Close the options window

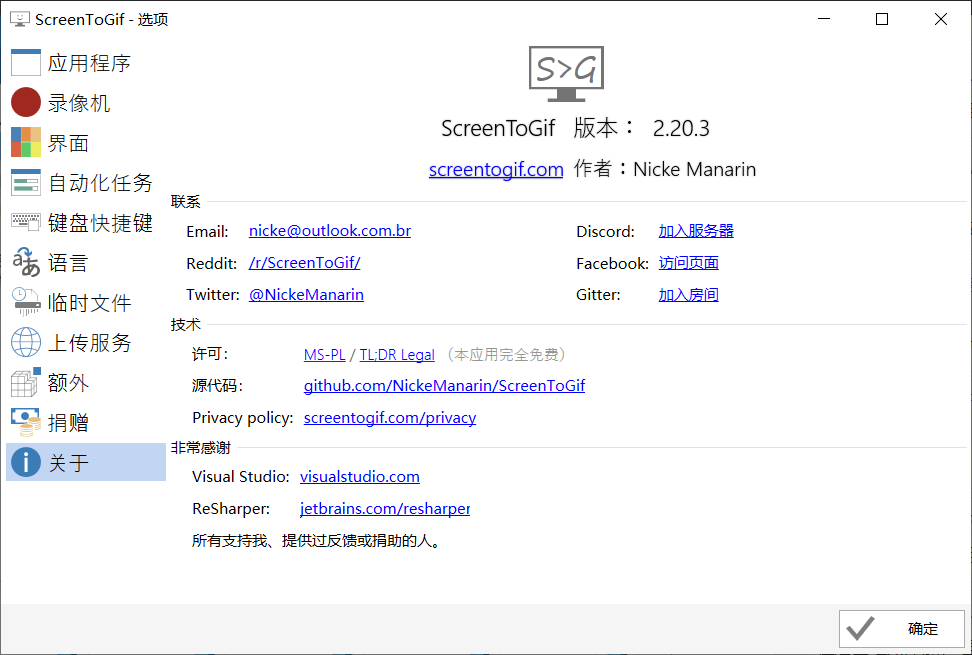940,19
